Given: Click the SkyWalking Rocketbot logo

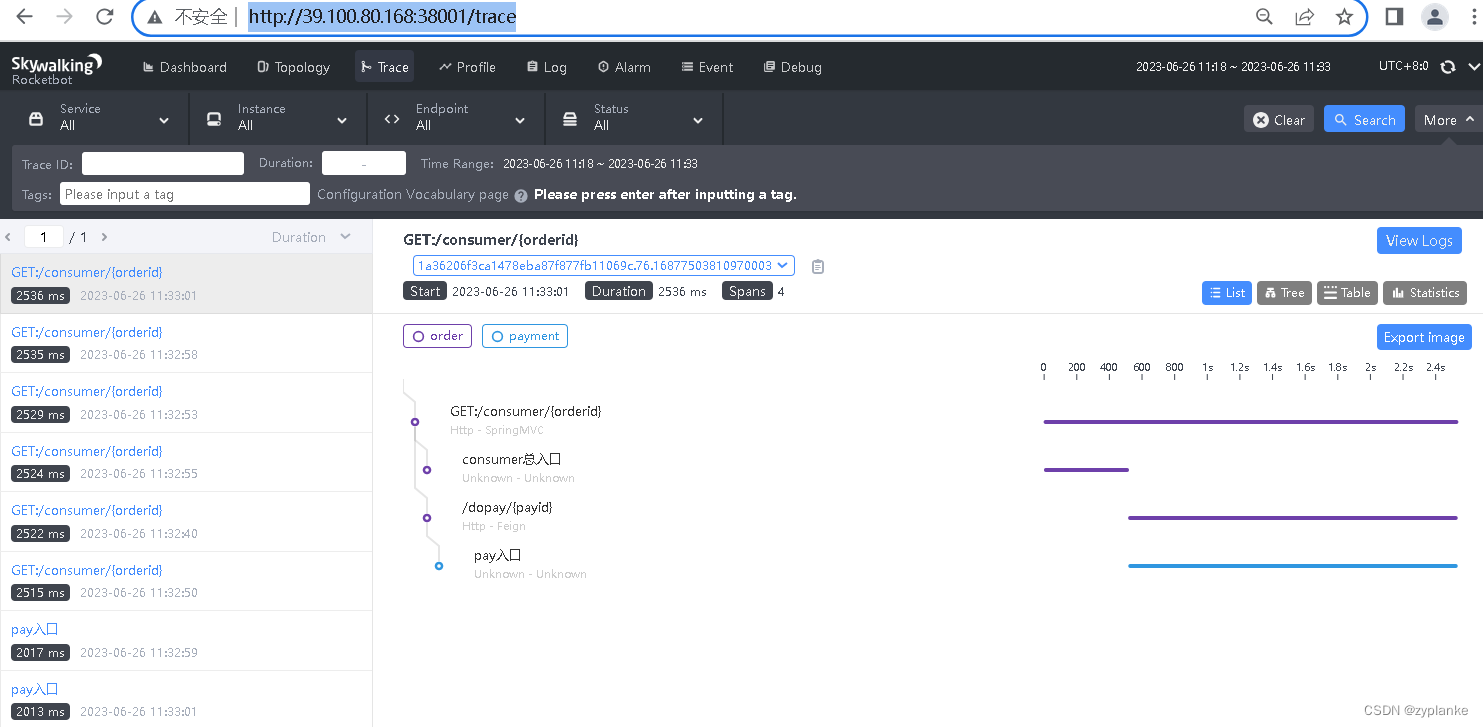Looking at the screenshot, I should pyautogui.click(x=57, y=66).
